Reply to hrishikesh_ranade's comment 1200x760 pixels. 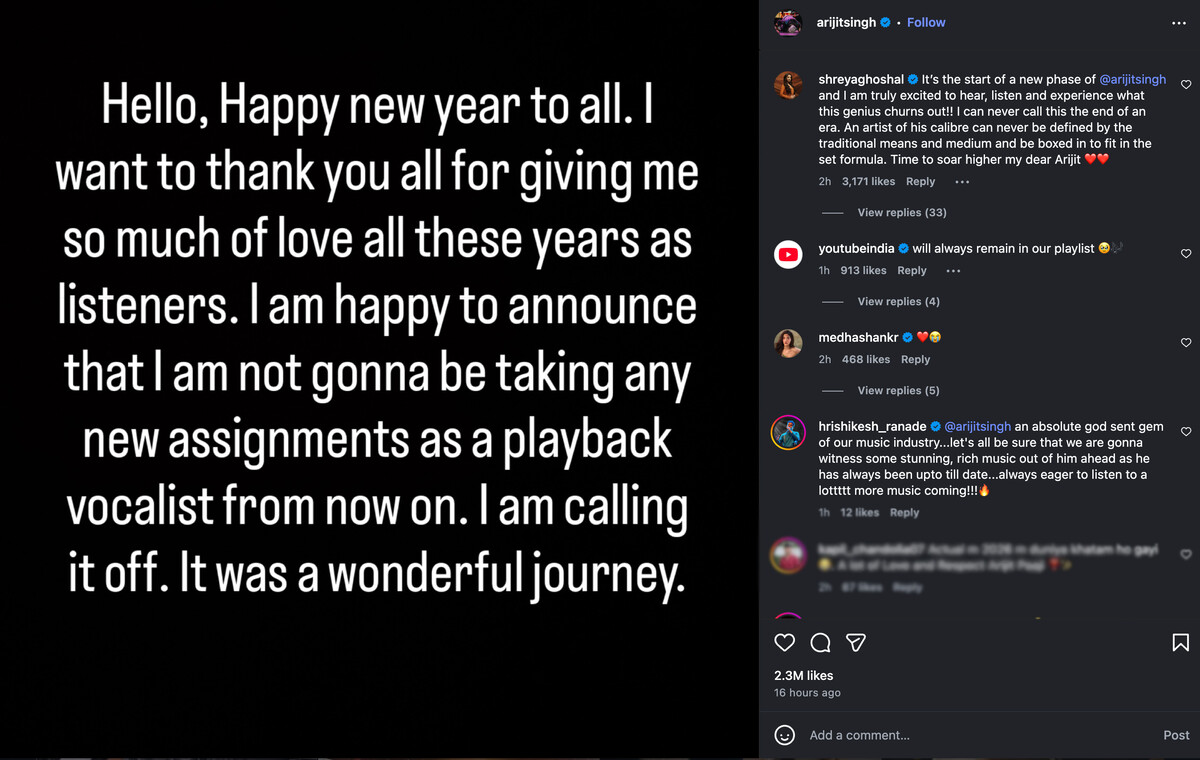pyautogui.click(x=904, y=513)
